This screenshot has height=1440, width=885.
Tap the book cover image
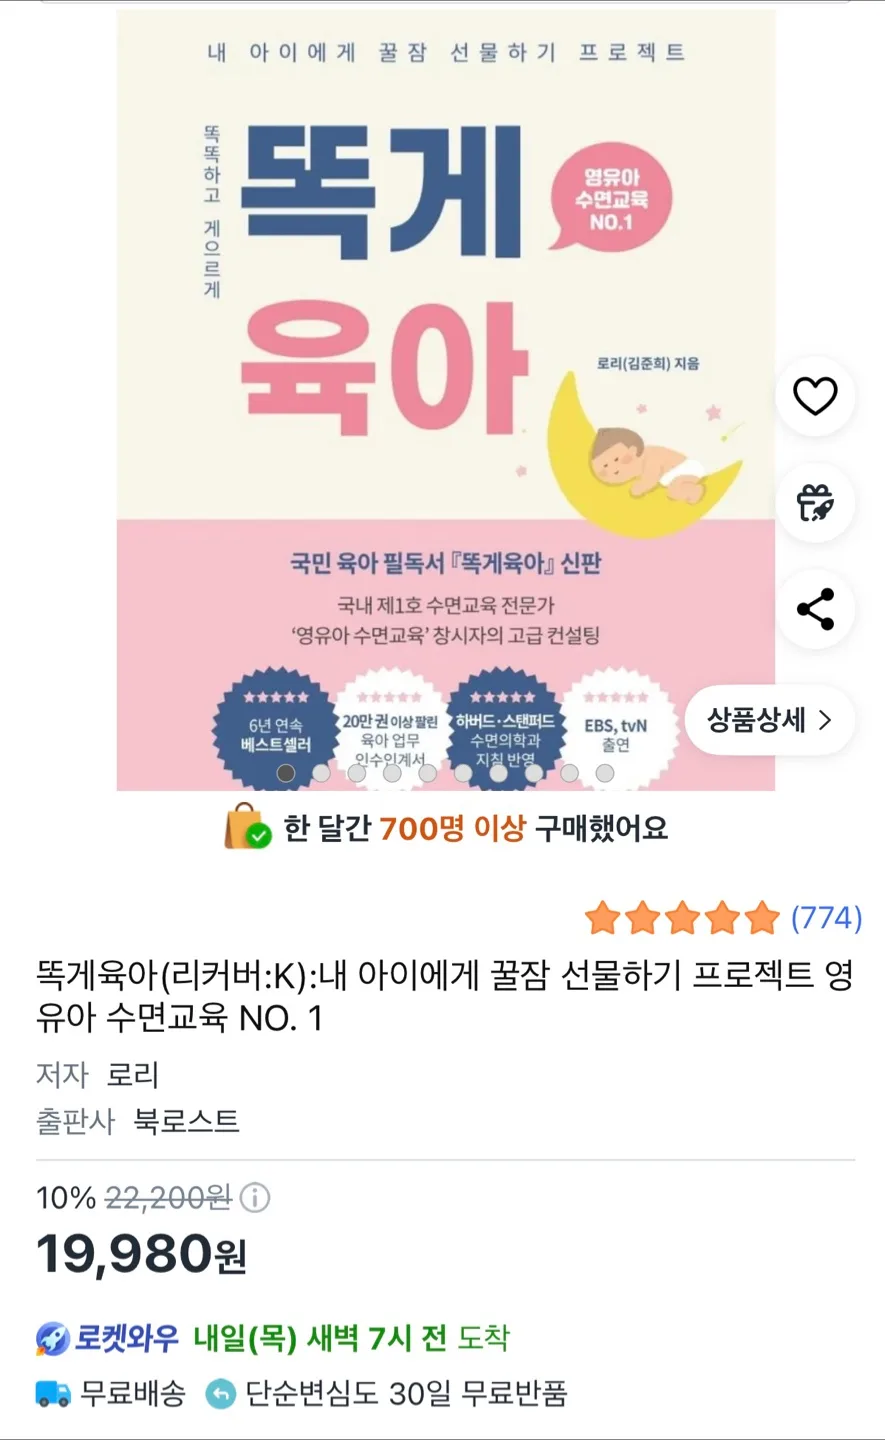pos(446,400)
